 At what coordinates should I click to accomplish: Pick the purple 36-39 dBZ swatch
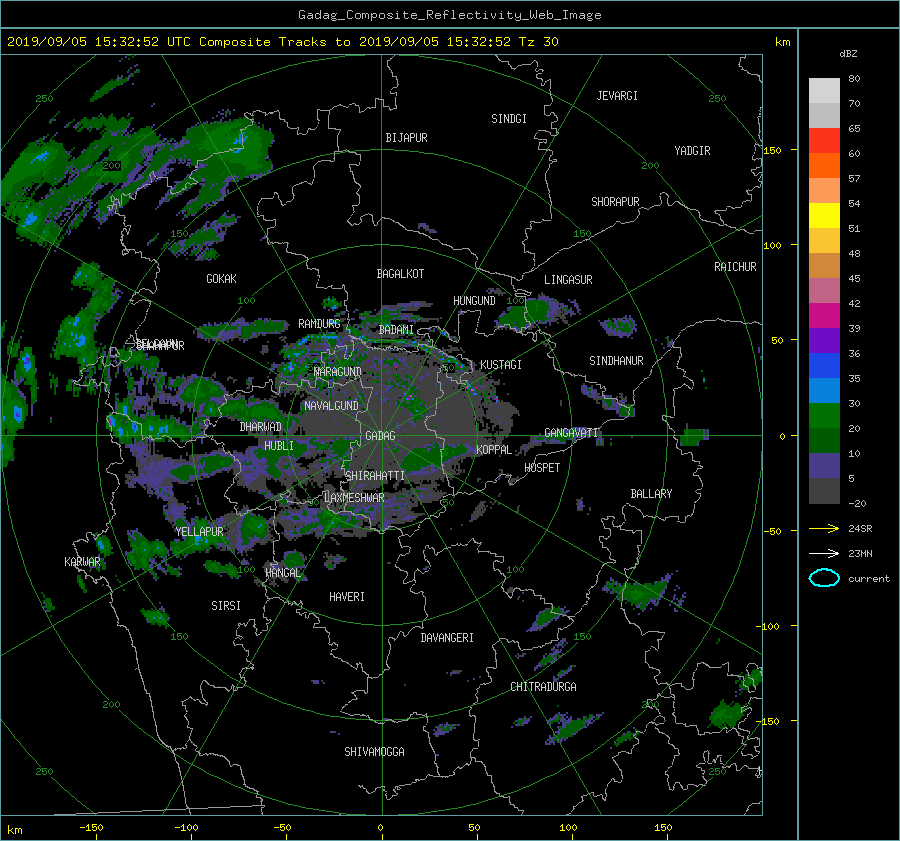[824, 340]
